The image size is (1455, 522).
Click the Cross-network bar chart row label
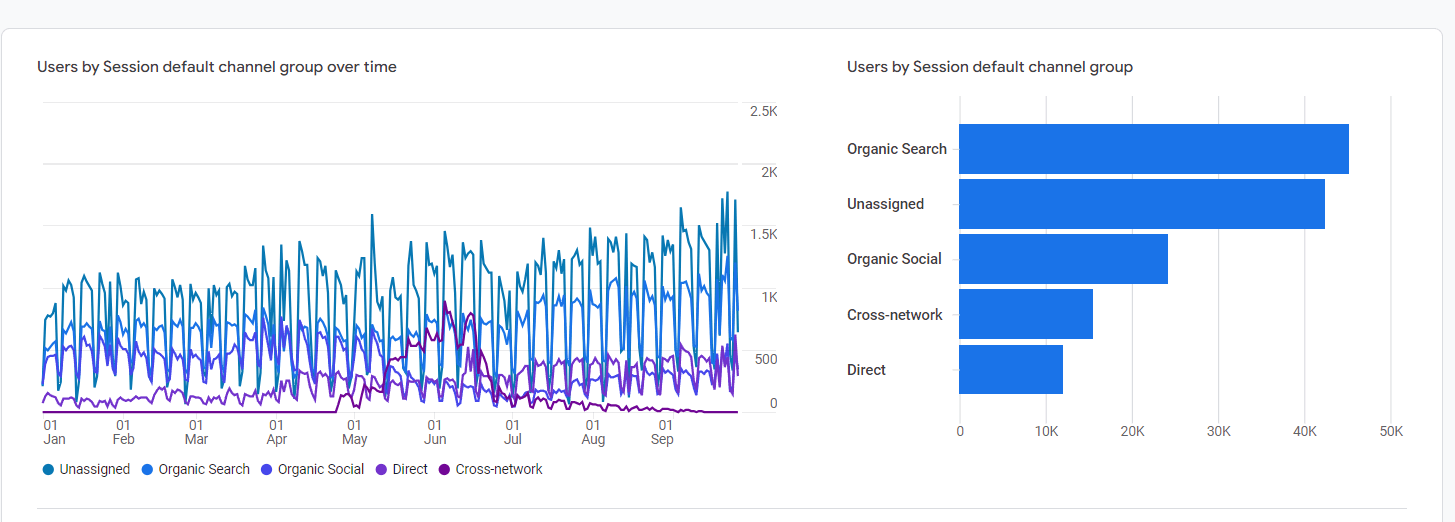[894, 315]
